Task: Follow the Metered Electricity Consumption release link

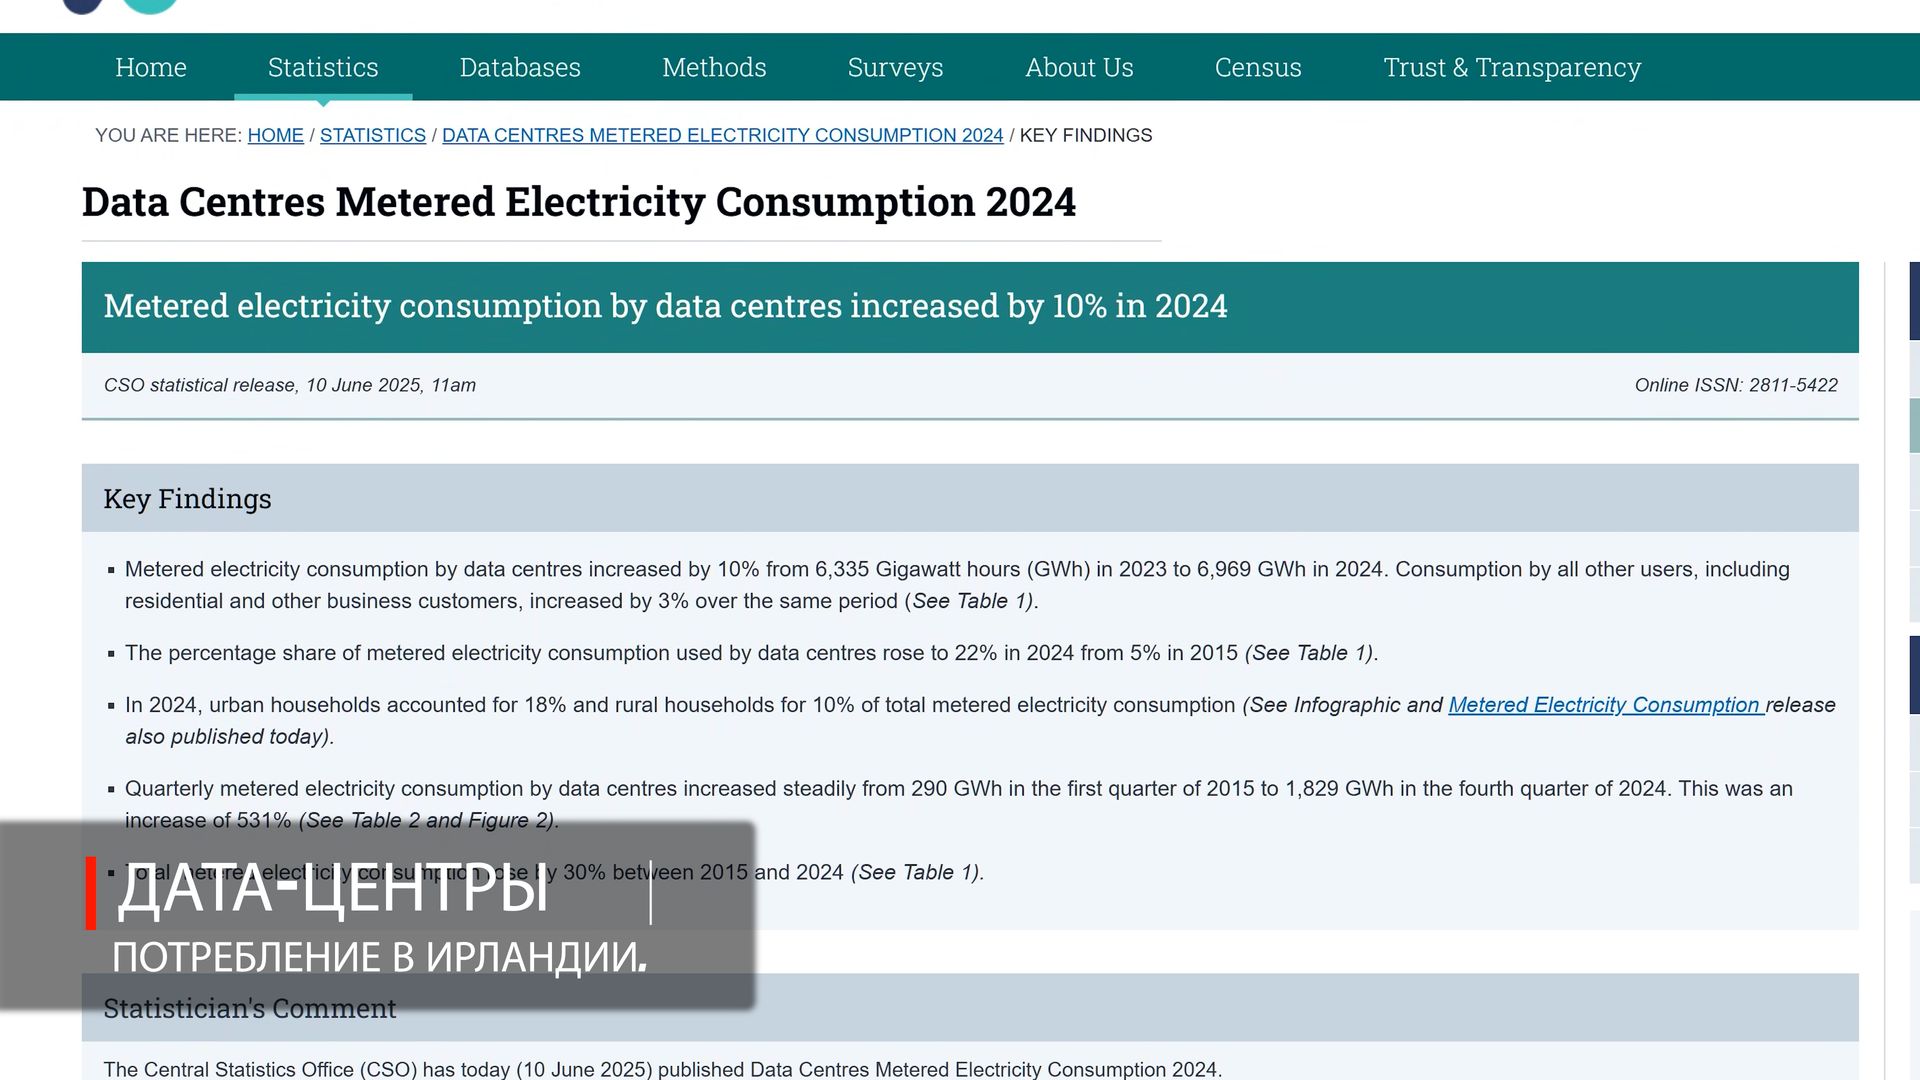Action: 1605,705
